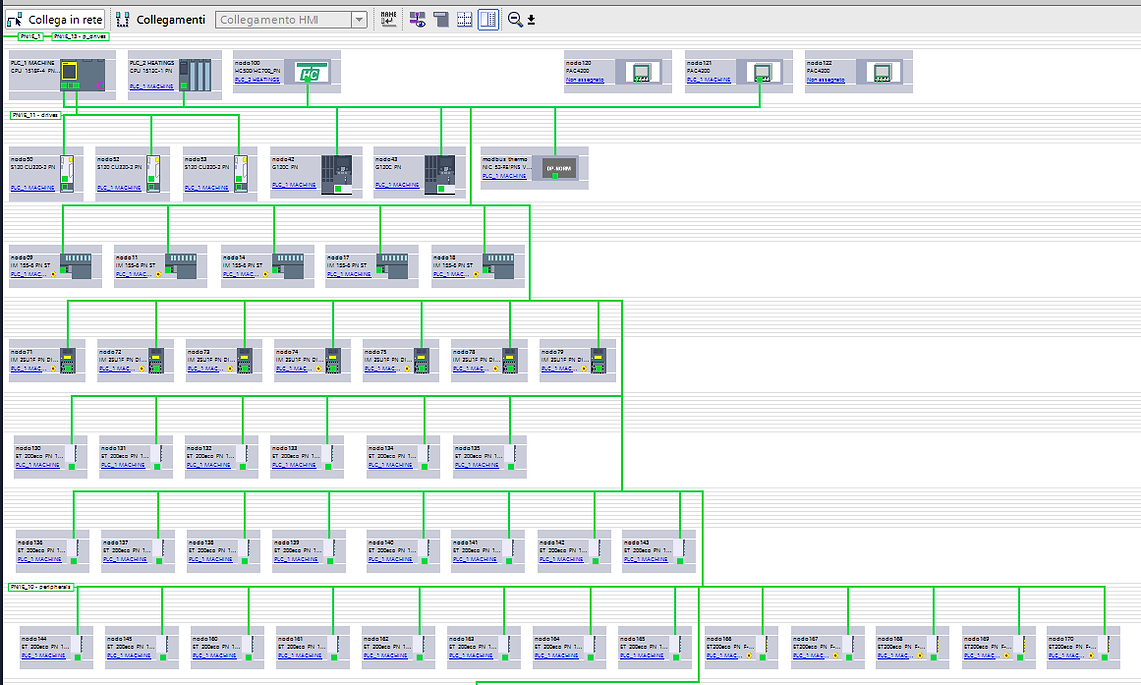Click the page break view toolbar icon
Screen dimensions: 1141x685
point(441,20)
